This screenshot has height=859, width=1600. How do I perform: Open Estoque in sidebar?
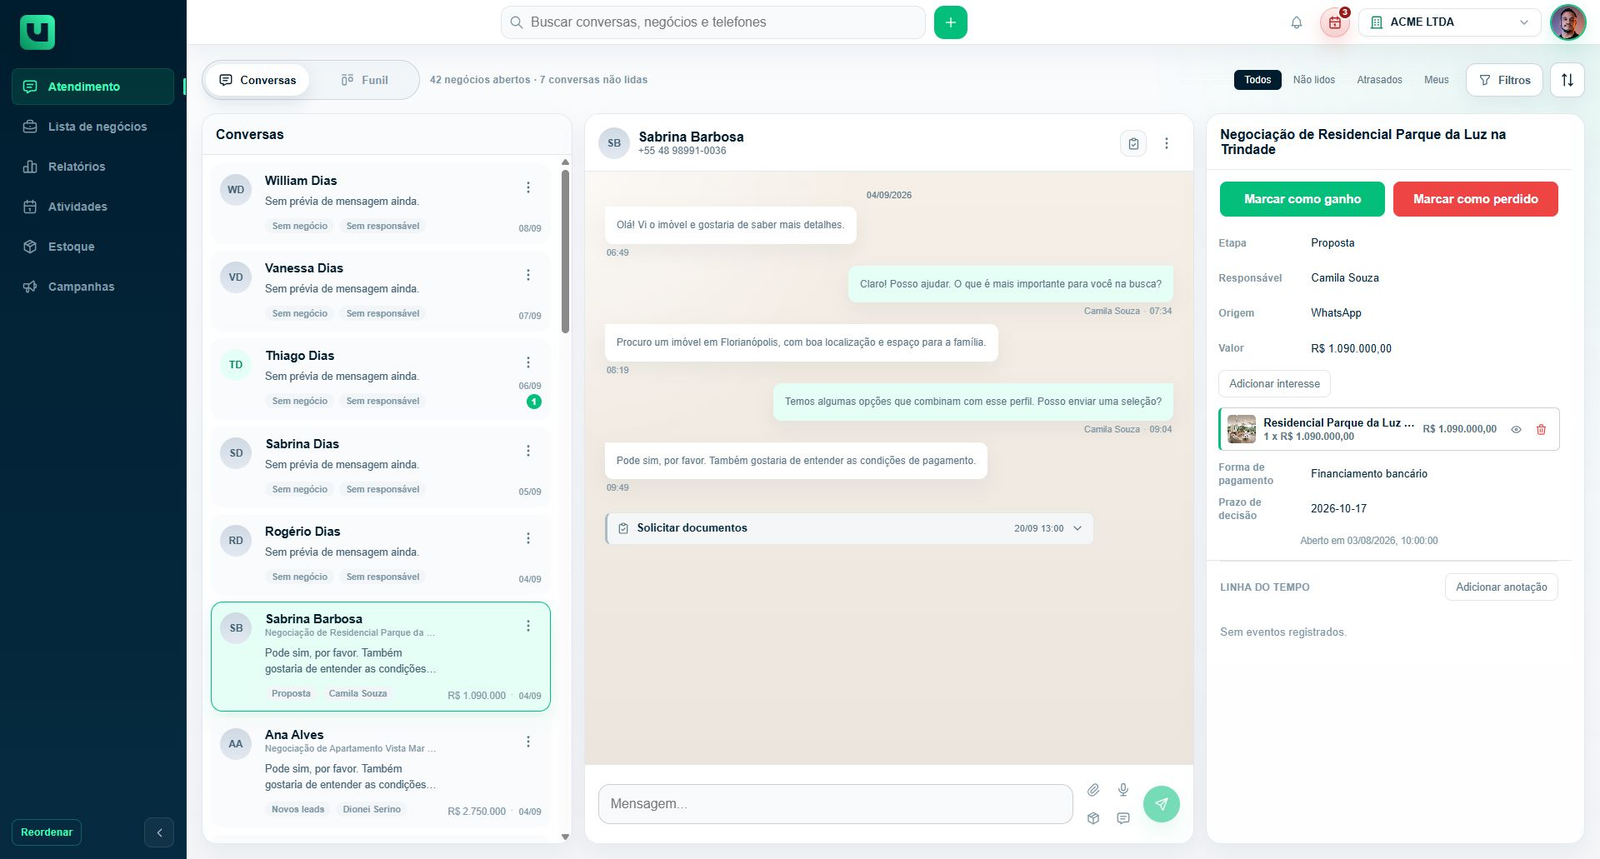coord(93,247)
